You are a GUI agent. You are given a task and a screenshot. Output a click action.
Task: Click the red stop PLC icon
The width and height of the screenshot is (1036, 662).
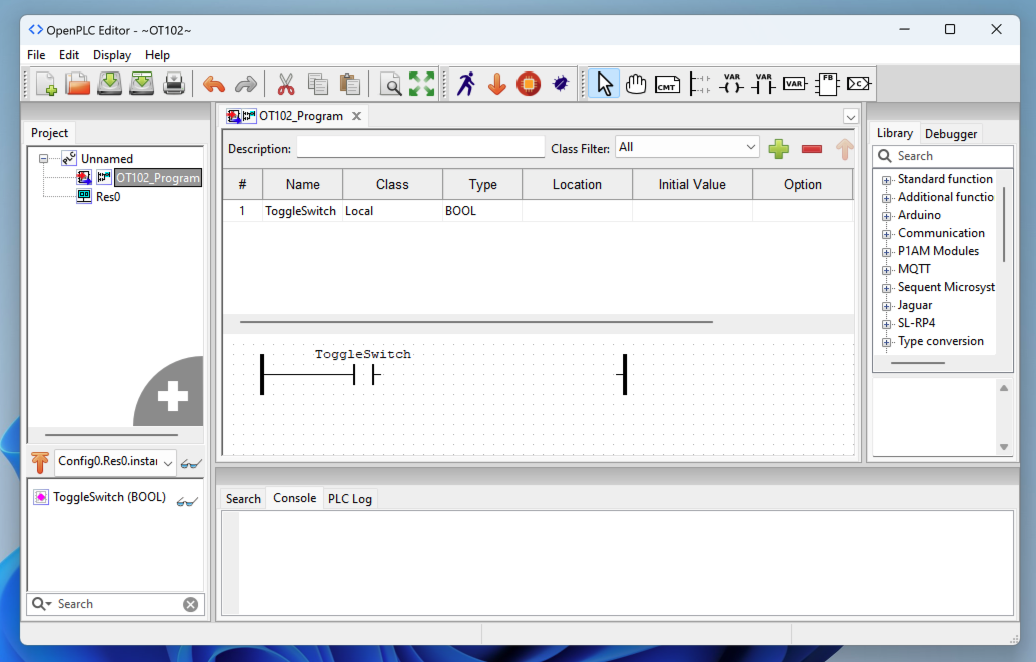(x=529, y=84)
